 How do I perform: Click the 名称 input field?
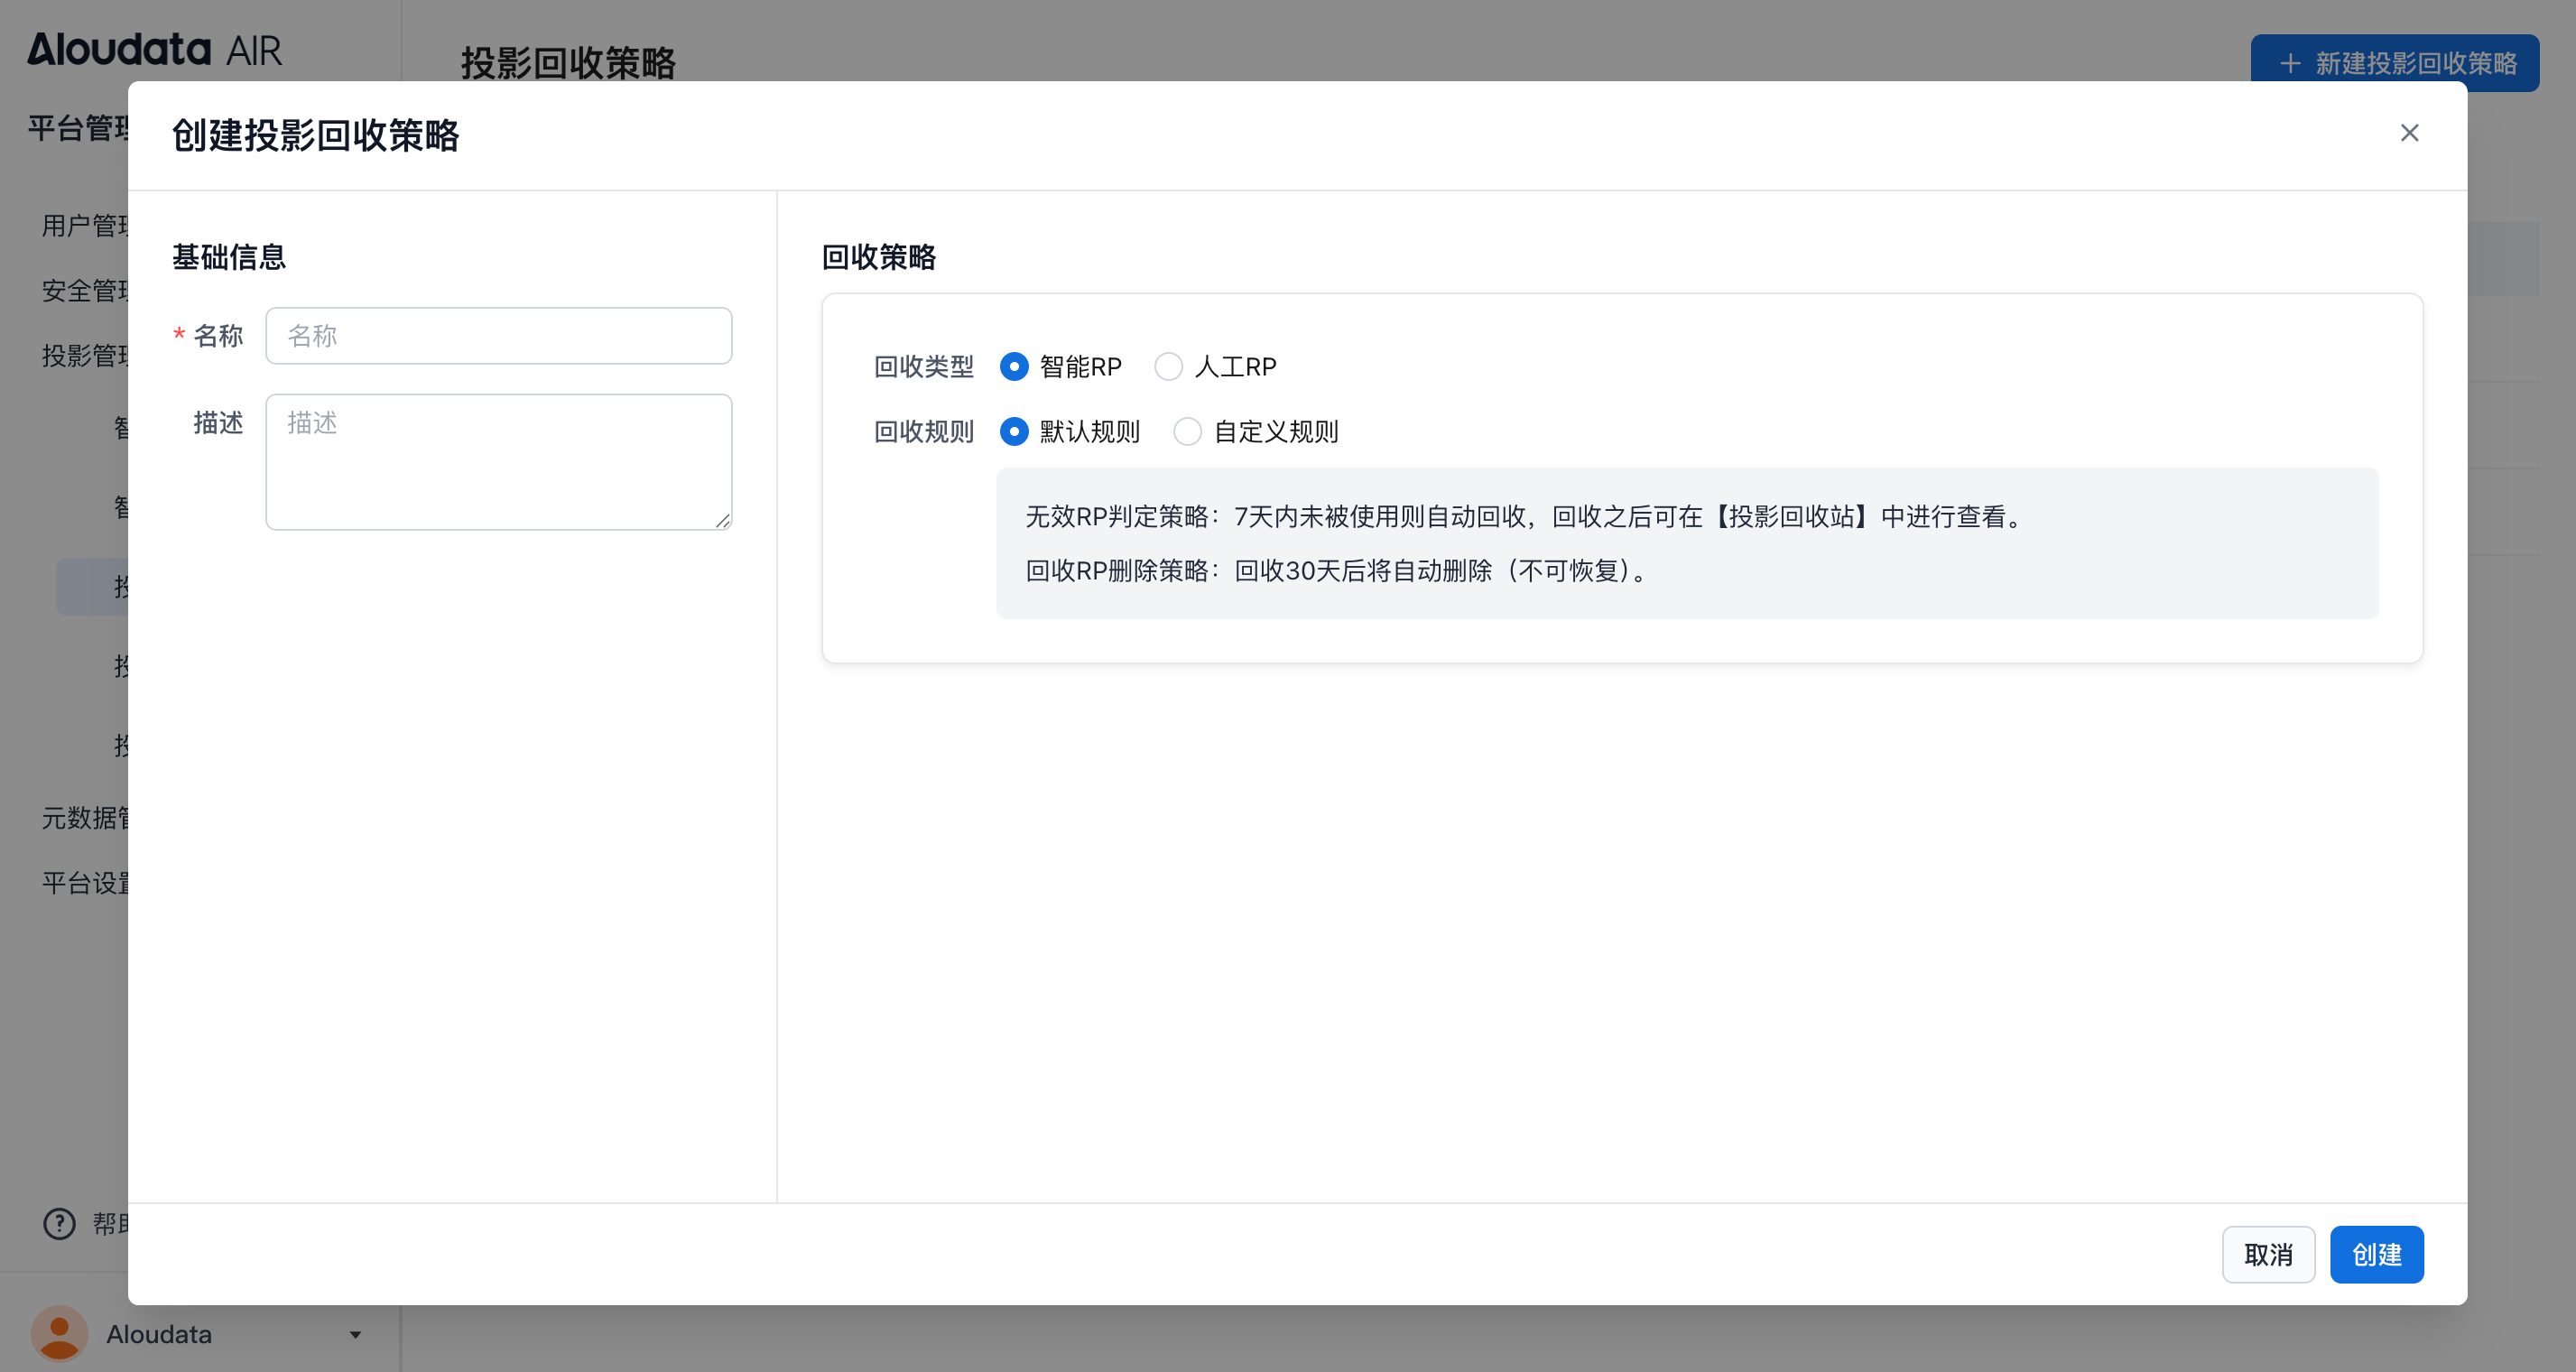[x=498, y=336]
